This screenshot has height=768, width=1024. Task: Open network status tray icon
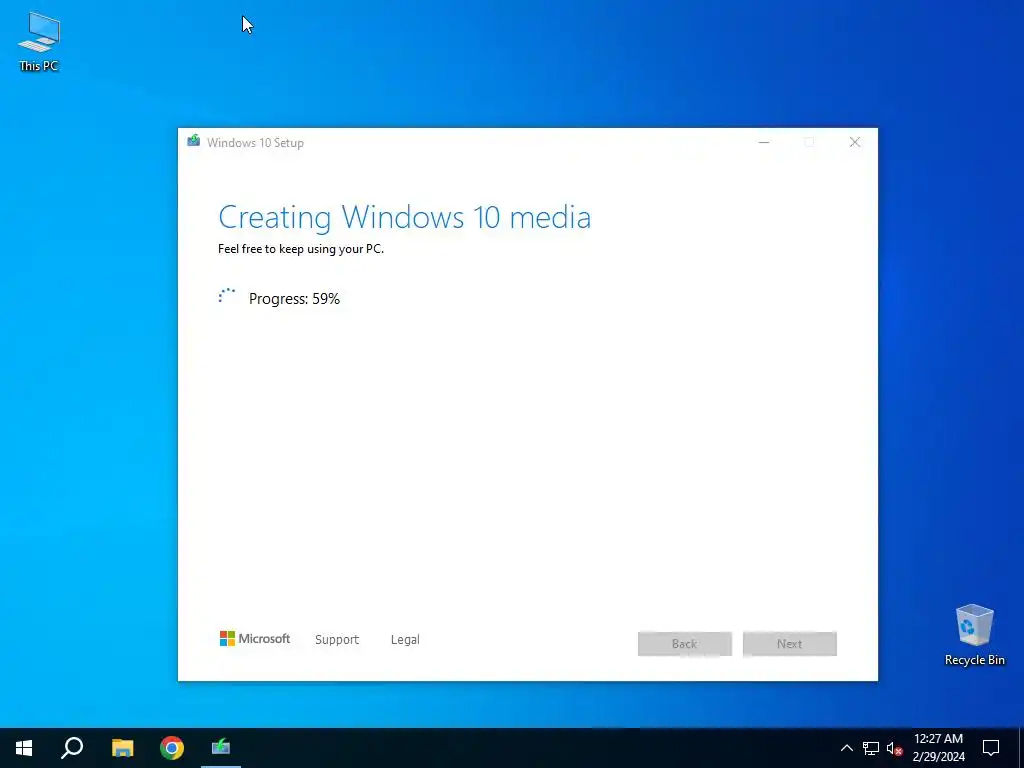[x=871, y=748]
